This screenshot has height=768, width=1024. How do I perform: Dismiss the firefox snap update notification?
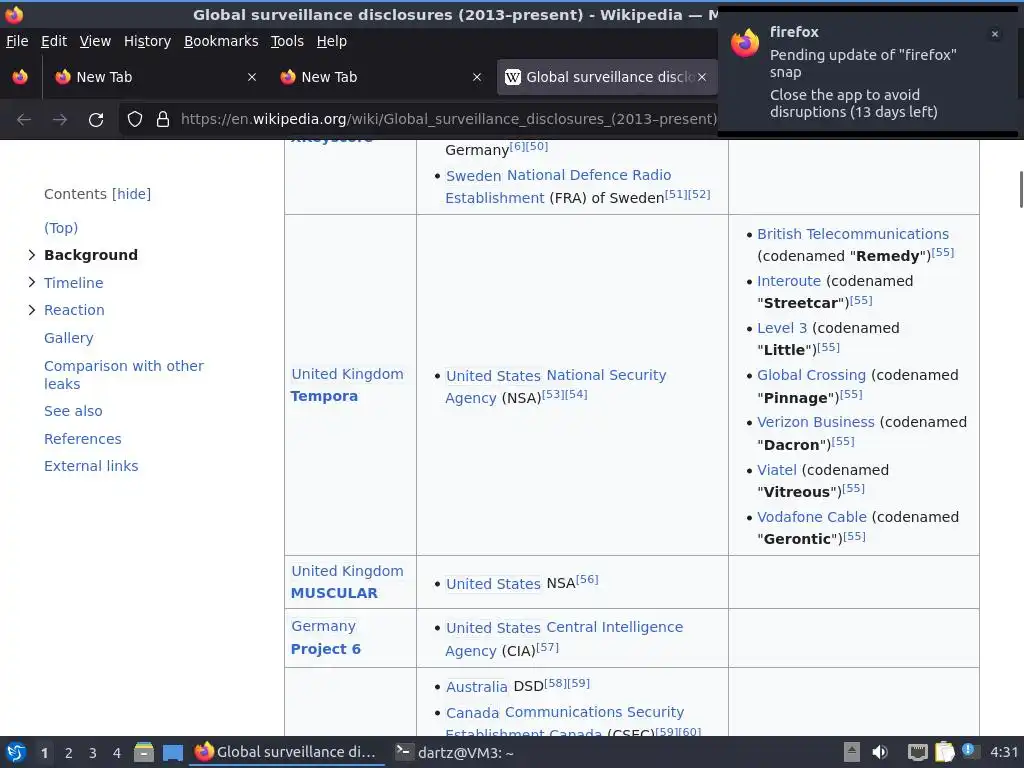995,34
